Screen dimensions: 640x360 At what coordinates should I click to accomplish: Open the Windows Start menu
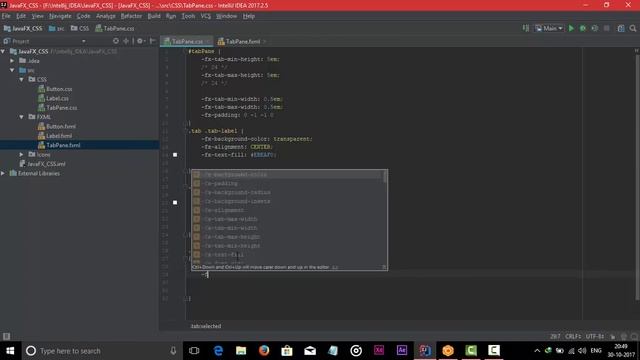point(10,351)
